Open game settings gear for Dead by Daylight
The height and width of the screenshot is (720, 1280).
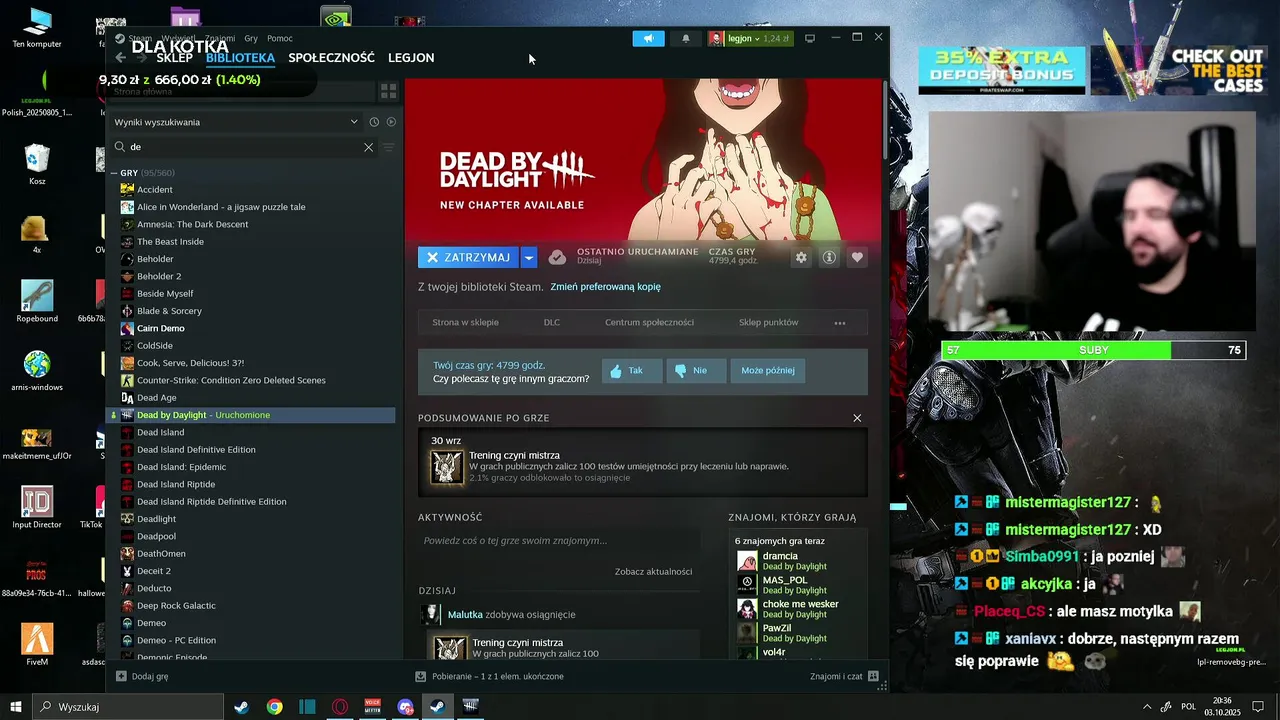[x=801, y=257]
